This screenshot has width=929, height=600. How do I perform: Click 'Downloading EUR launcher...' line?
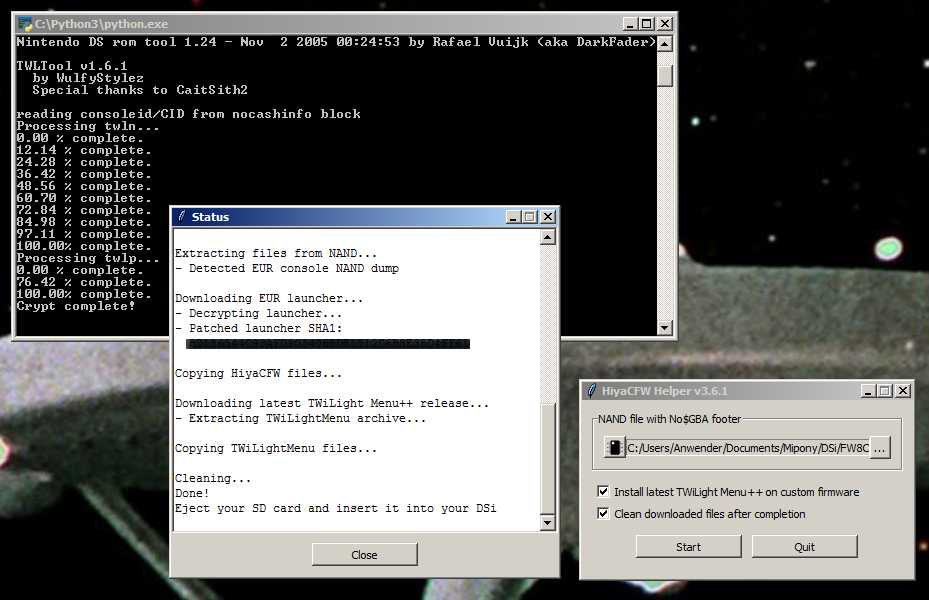click(x=269, y=298)
